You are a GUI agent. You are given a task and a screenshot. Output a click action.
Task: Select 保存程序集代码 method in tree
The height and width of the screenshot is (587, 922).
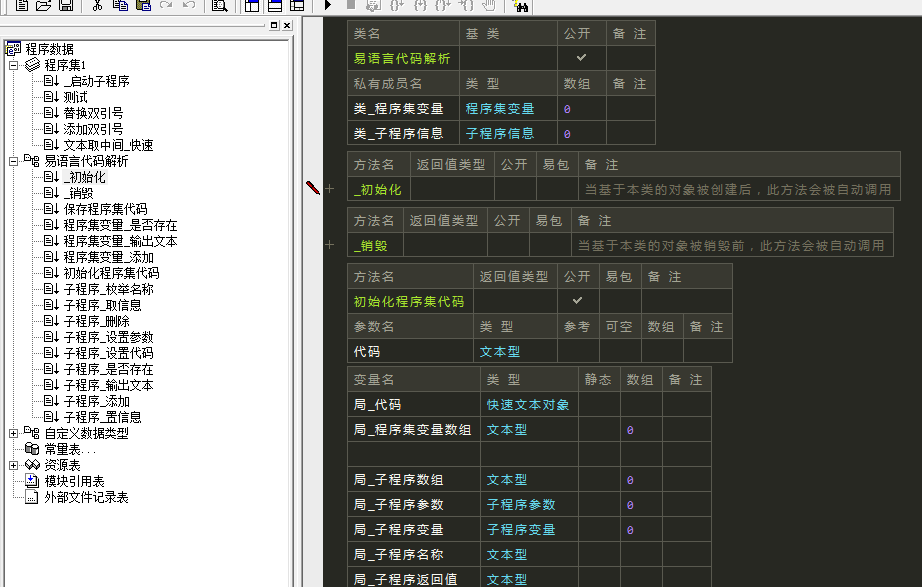tap(105, 209)
